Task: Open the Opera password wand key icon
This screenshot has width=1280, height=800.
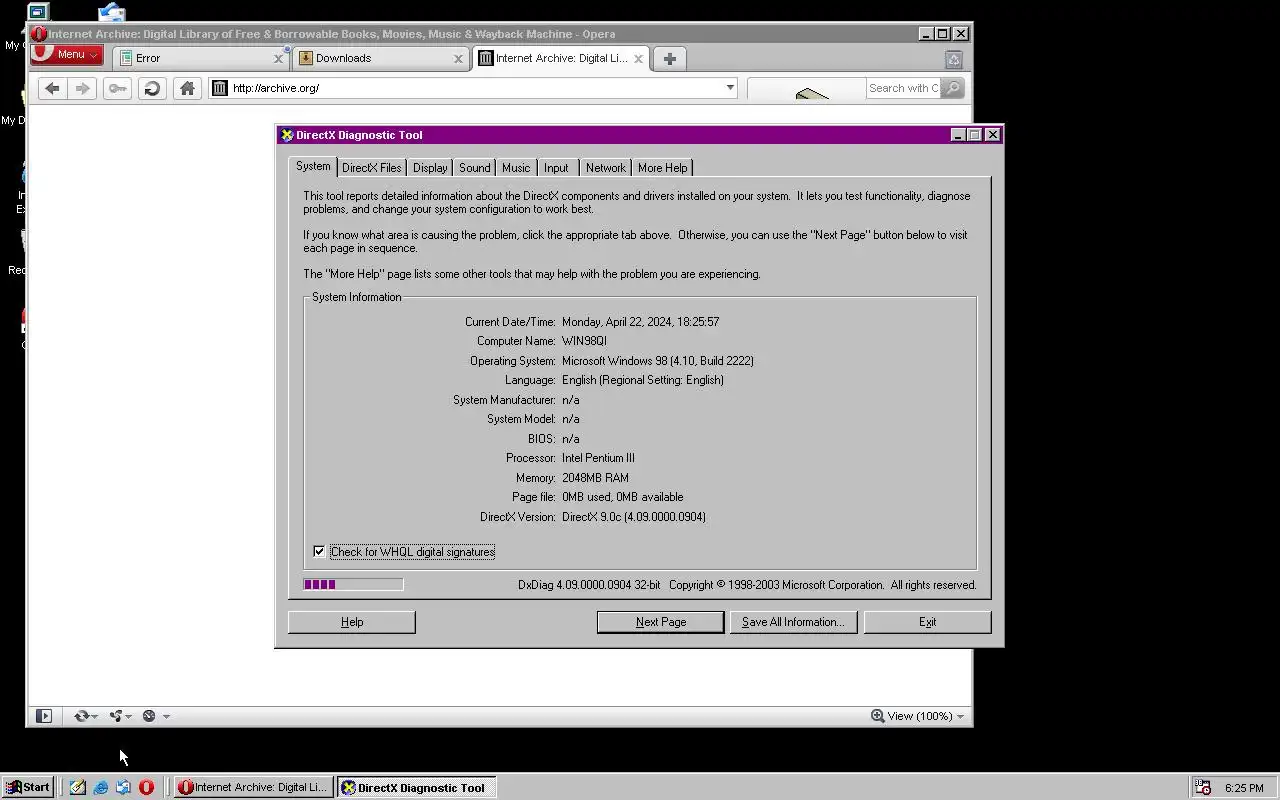Action: coord(117,88)
